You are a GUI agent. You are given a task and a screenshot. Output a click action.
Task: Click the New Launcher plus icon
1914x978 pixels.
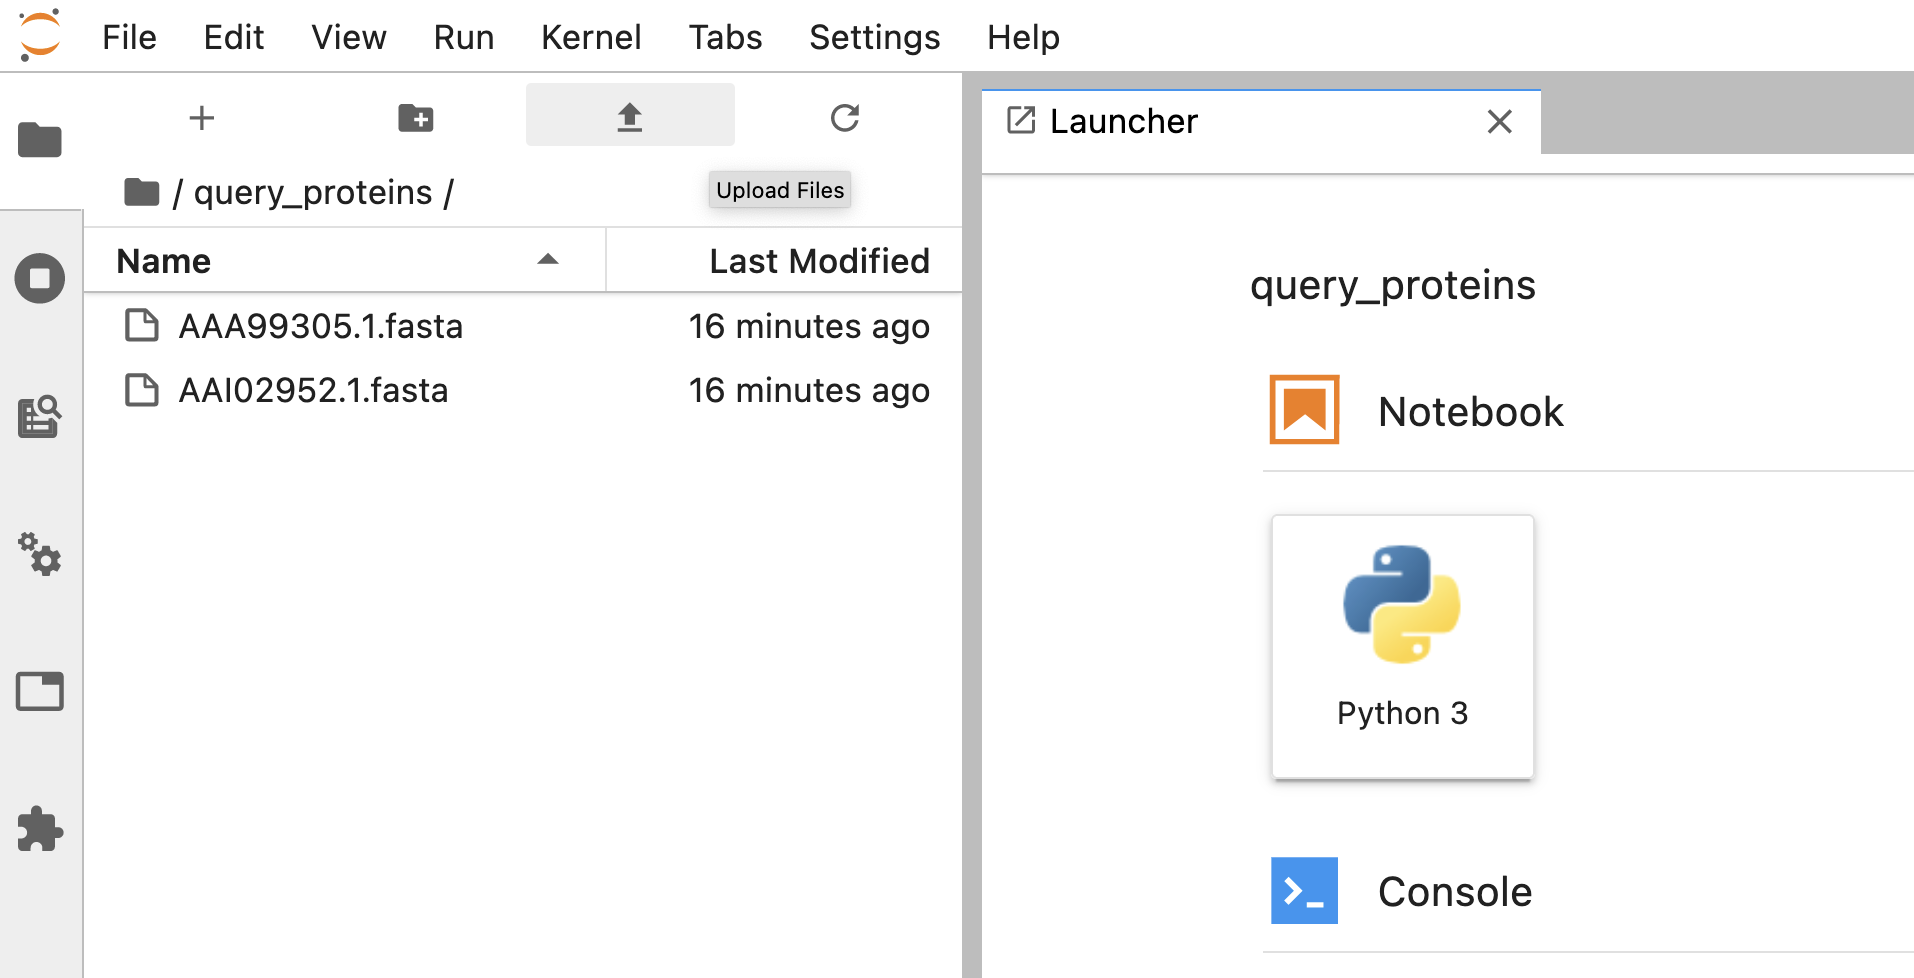coord(202,118)
